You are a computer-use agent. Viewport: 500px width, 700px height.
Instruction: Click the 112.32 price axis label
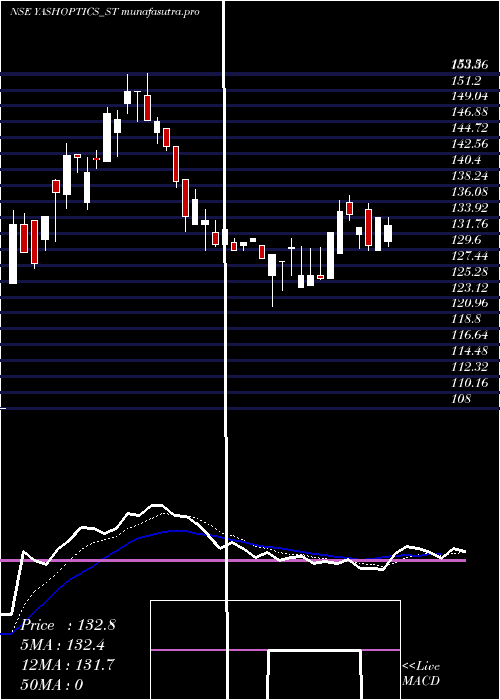point(469,367)
